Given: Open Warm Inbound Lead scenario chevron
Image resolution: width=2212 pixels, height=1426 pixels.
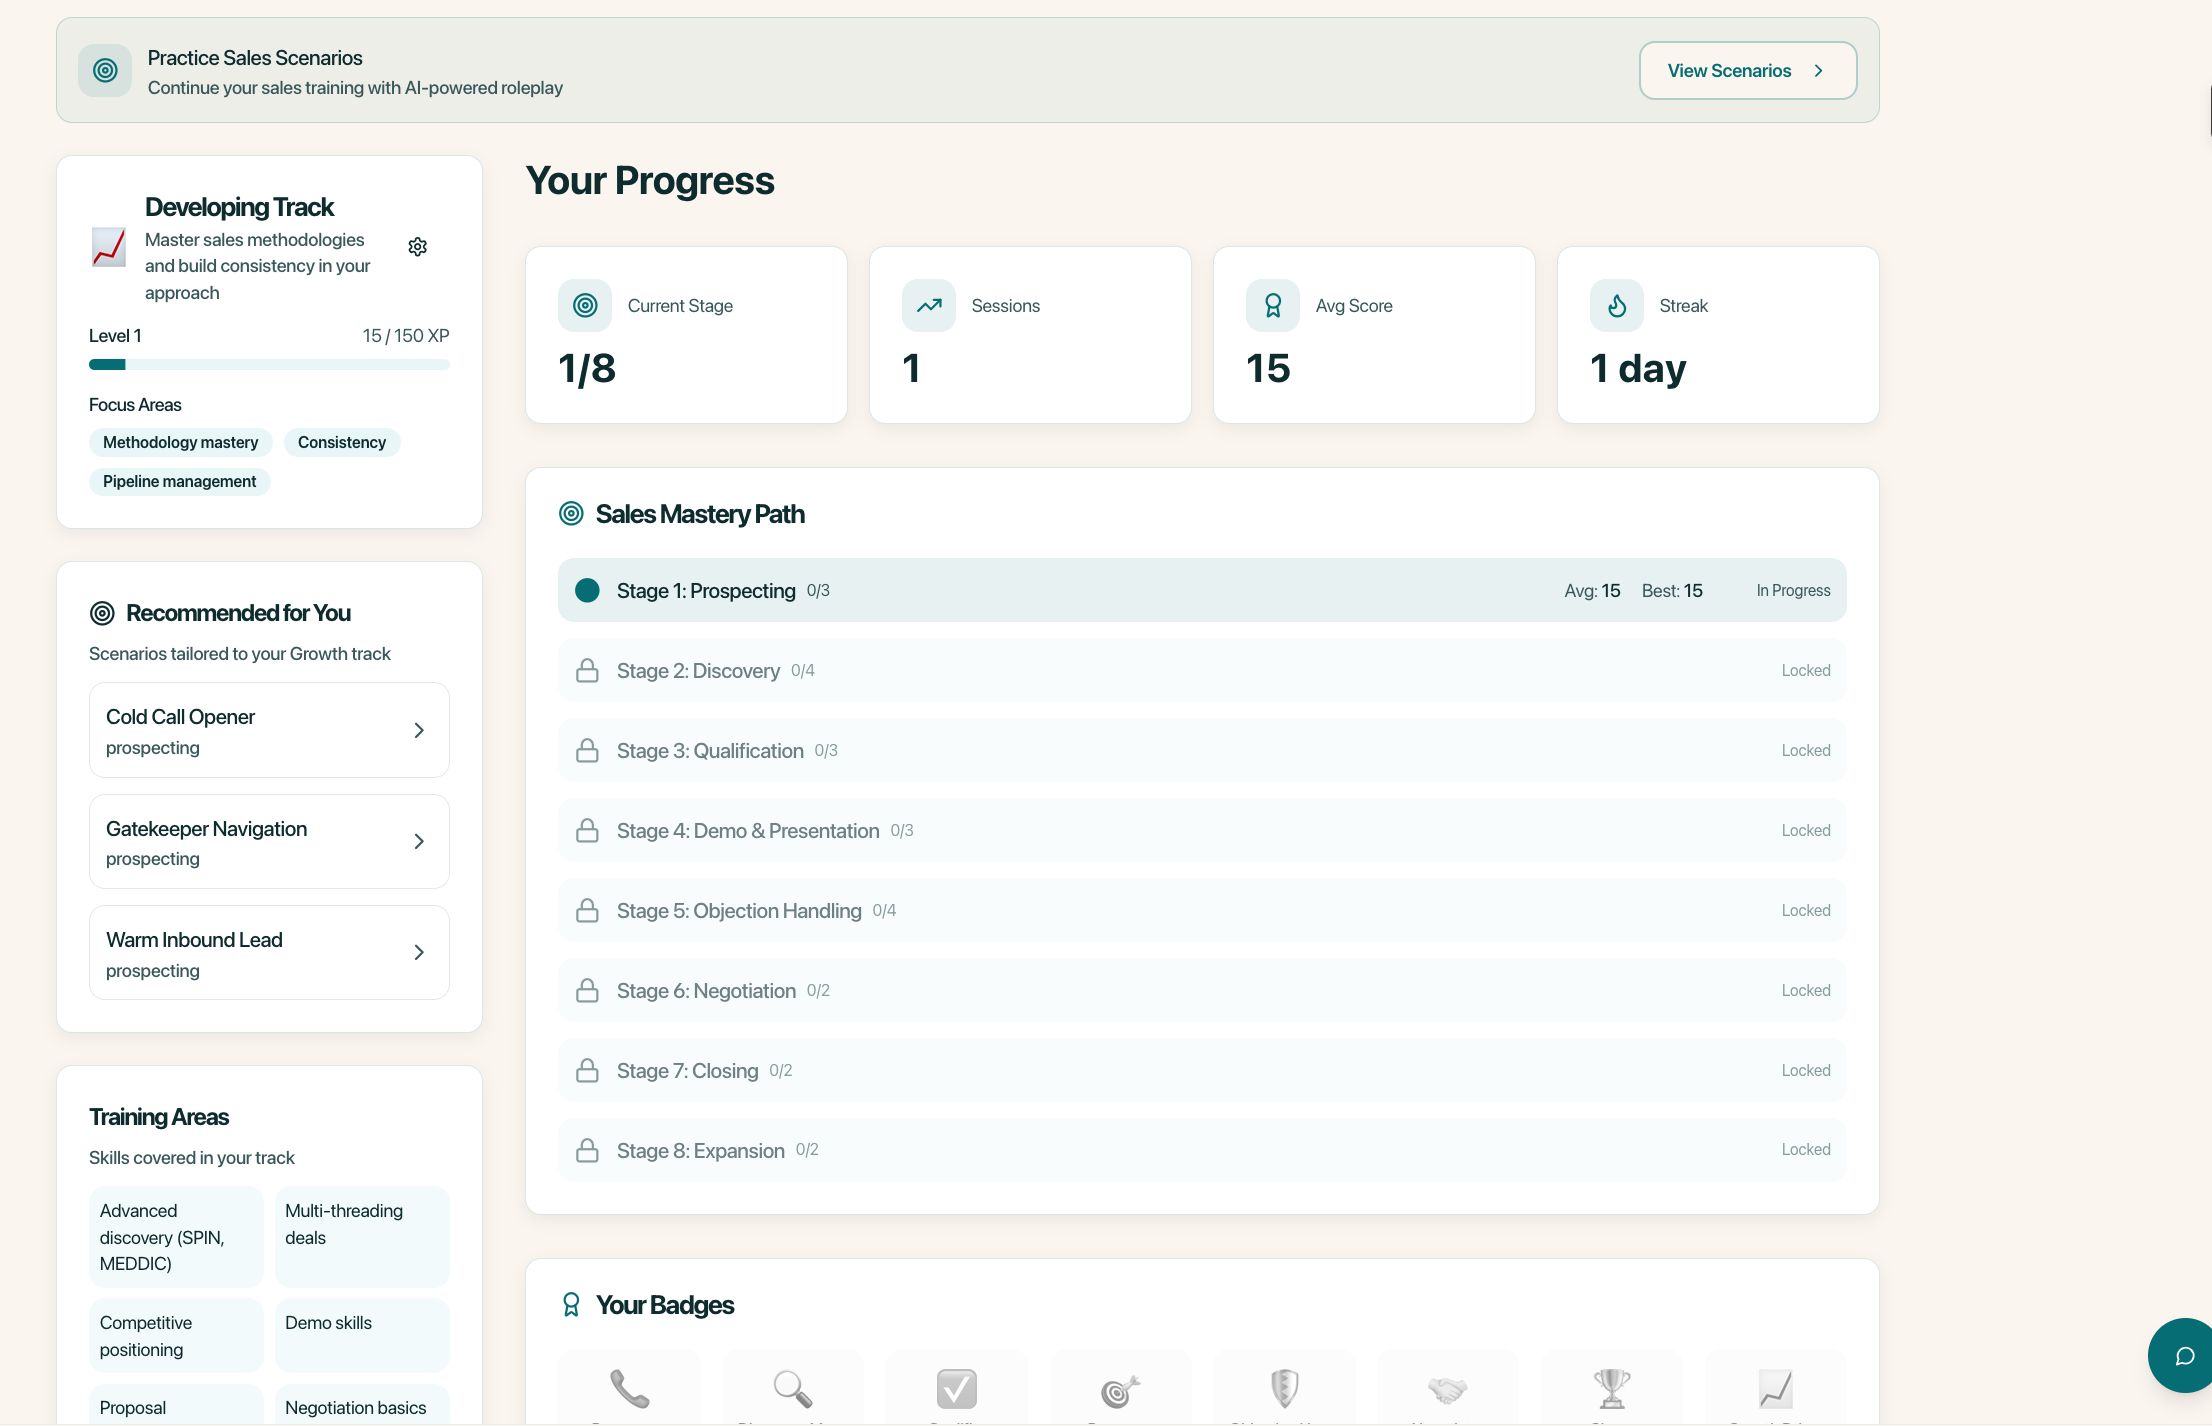Looking at the screenshot, I should (419, 953).
